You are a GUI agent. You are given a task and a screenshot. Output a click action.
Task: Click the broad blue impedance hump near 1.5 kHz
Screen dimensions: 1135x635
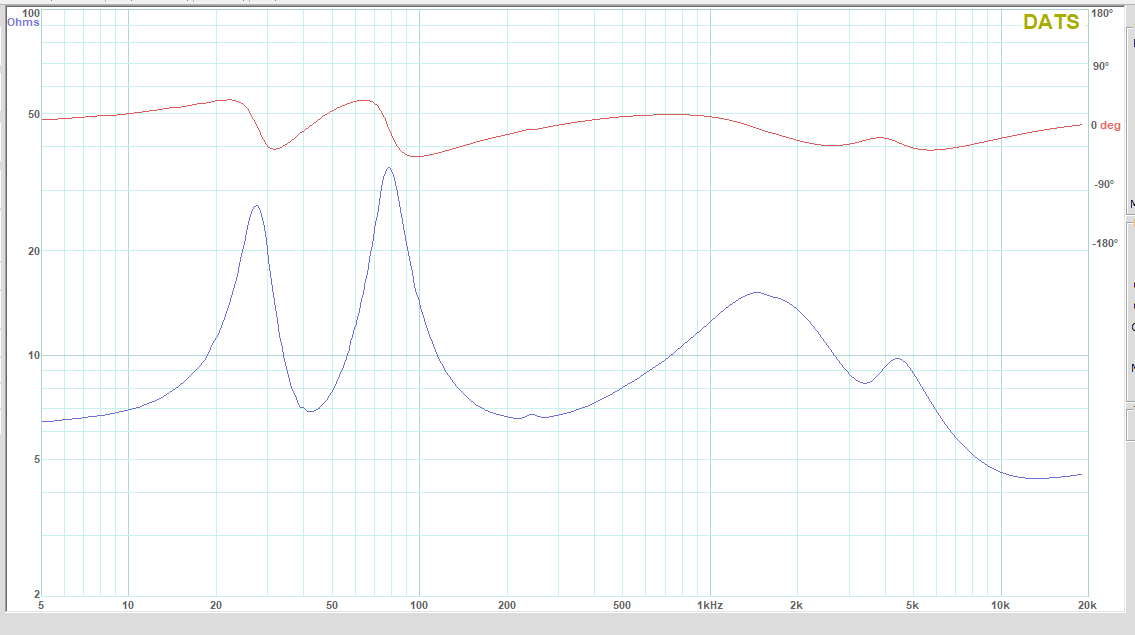tap(756, 293)
